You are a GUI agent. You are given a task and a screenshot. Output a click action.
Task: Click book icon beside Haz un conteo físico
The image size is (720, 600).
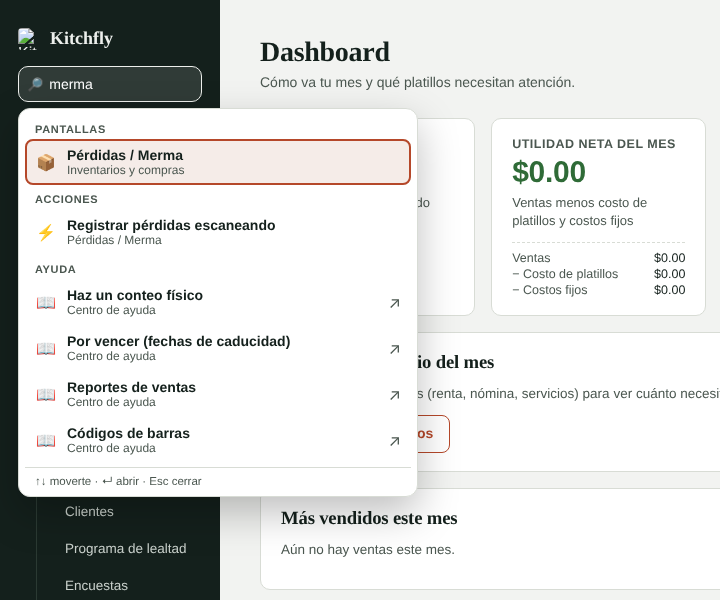point(46,303)
